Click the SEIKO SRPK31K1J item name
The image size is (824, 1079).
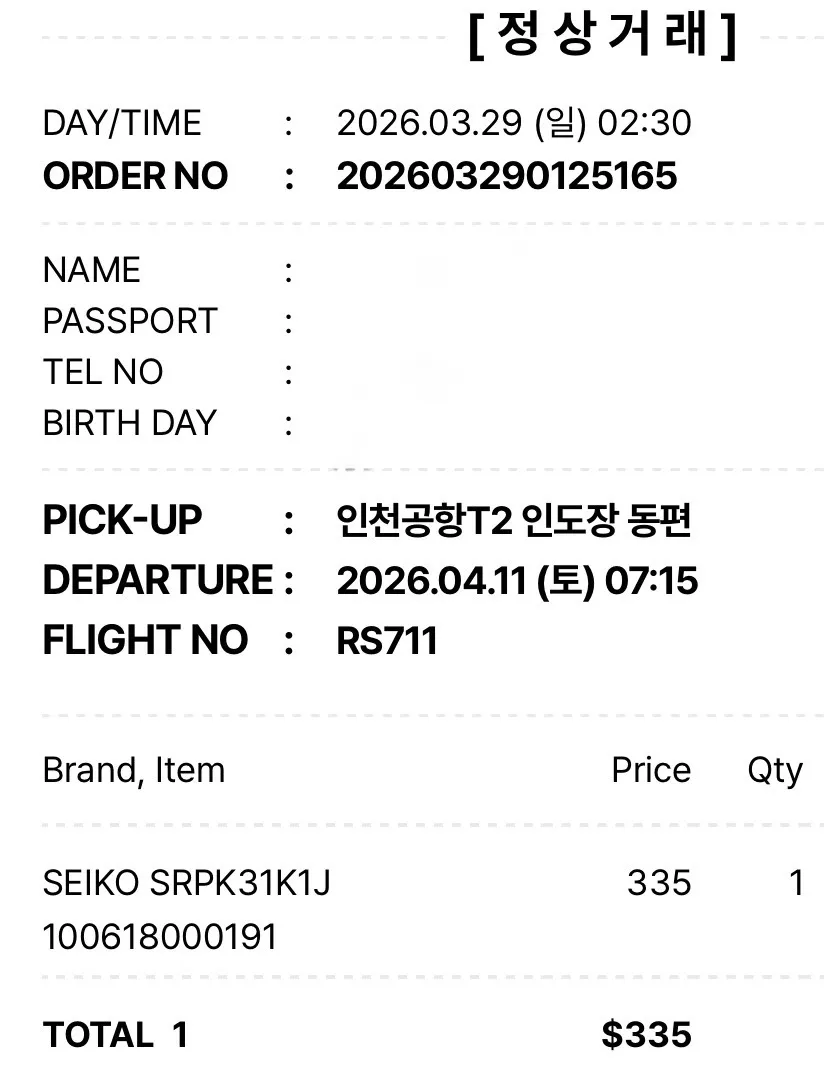tap(187, 883)
